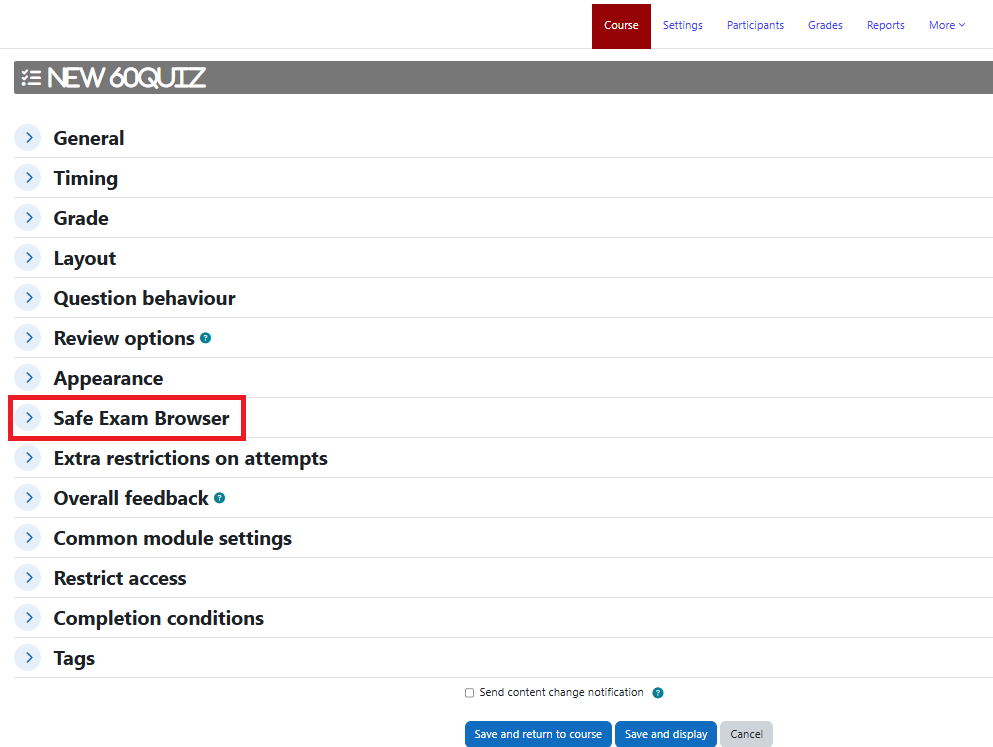
Task: Open the More dropdown menu
Action: (x=947, y=25)
